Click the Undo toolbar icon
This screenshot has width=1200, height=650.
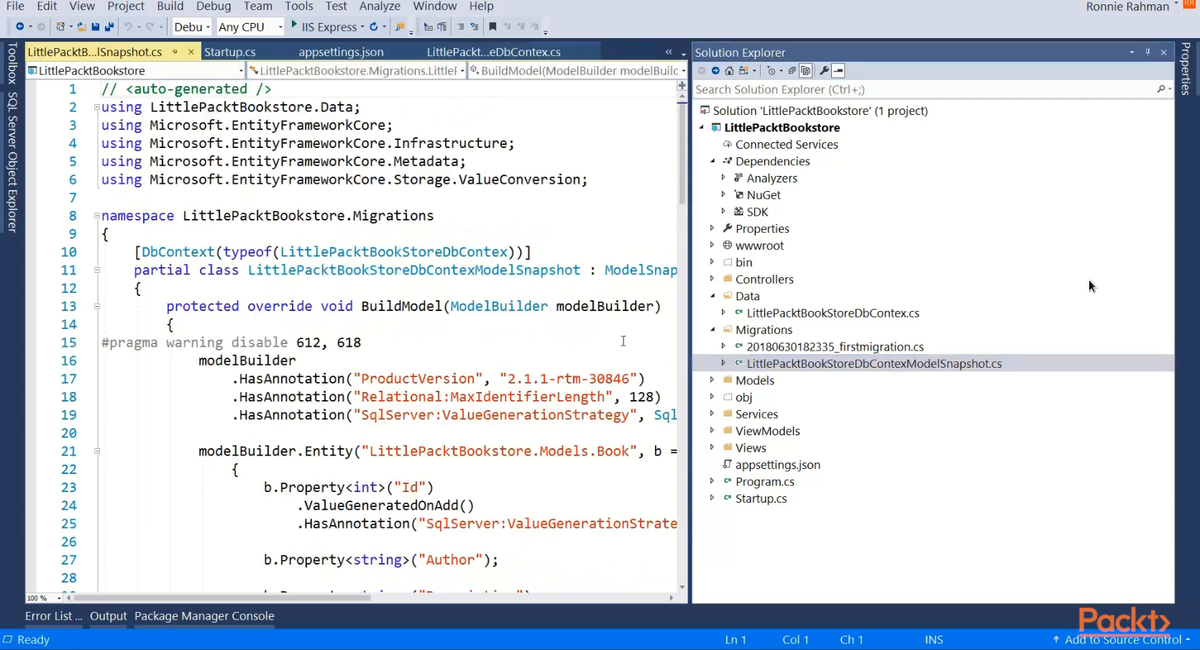(x=128, y=26)
